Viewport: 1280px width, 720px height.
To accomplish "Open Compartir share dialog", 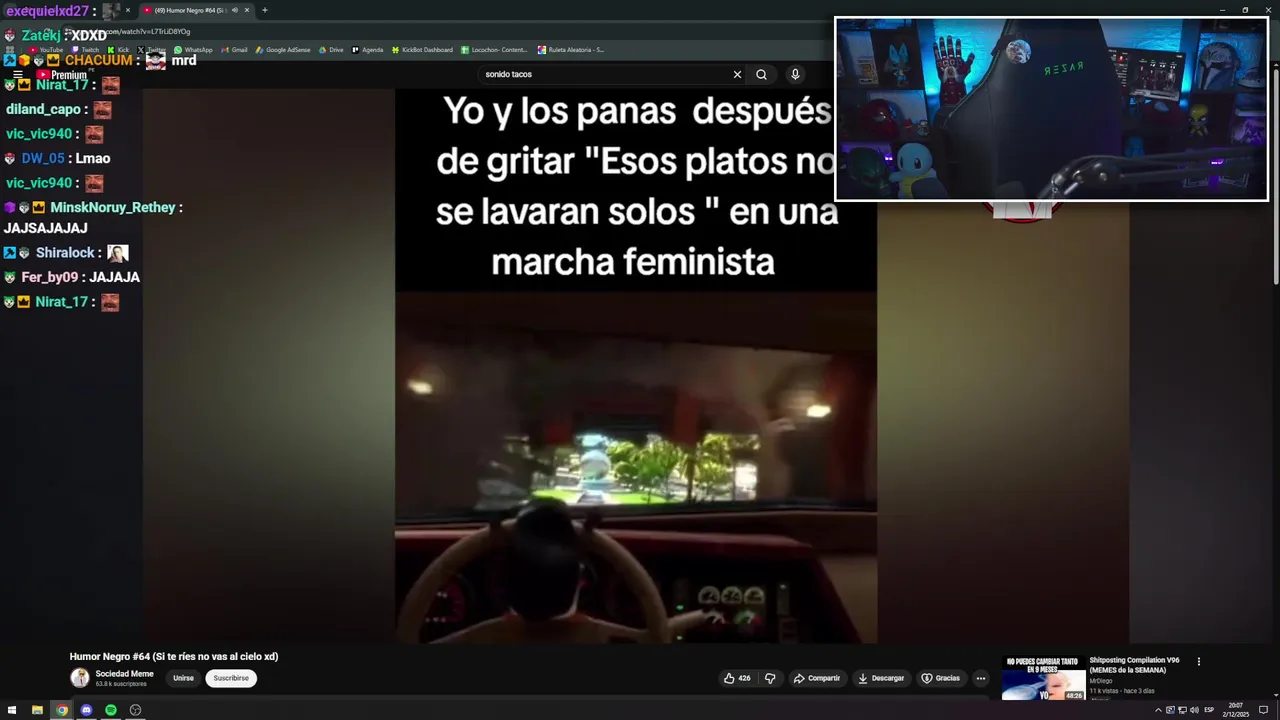I will tap(817, 678).
